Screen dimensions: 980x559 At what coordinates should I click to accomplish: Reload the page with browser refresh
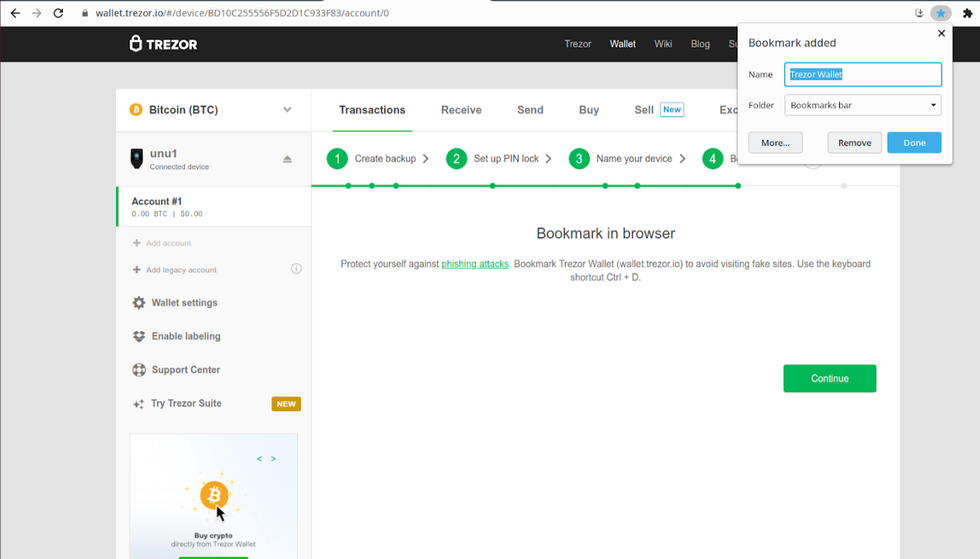(x=59, y=13)
